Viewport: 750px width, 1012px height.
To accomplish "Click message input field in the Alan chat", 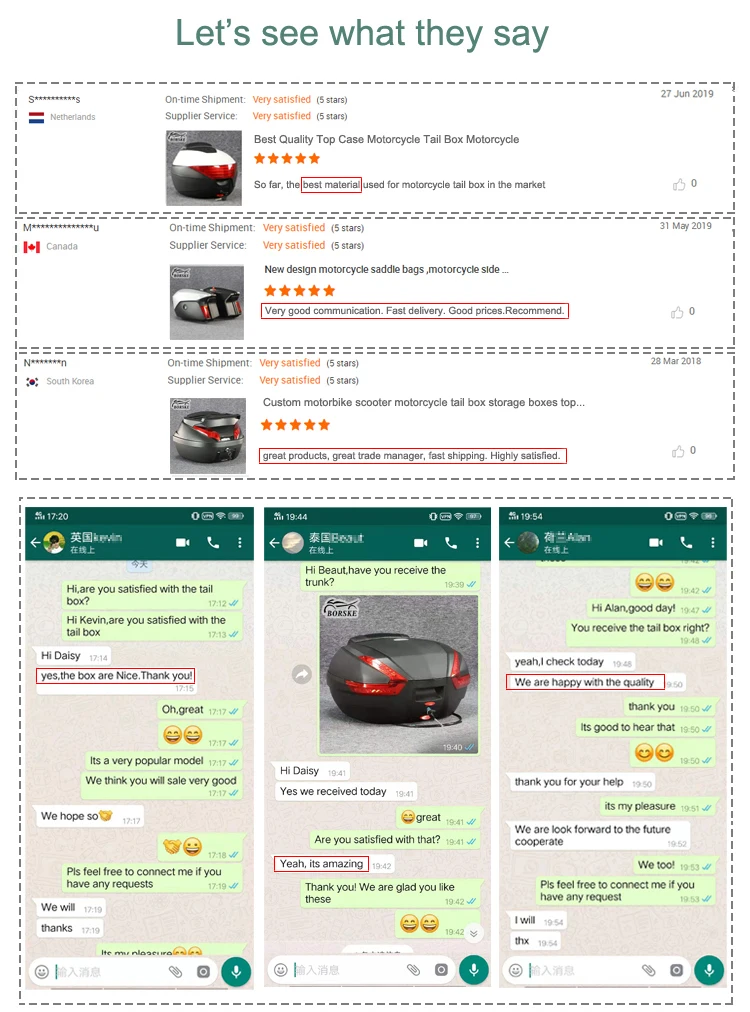I will 583,970.
